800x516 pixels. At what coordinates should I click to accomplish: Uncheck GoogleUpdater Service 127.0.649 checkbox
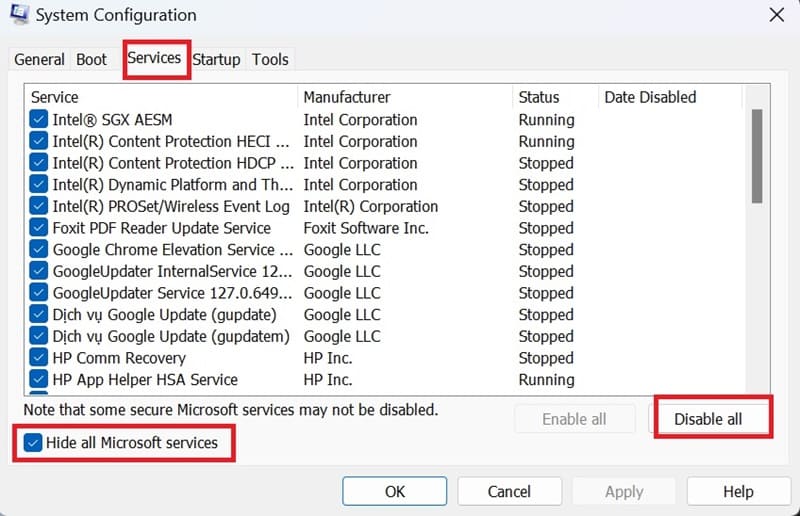[39, 293]
